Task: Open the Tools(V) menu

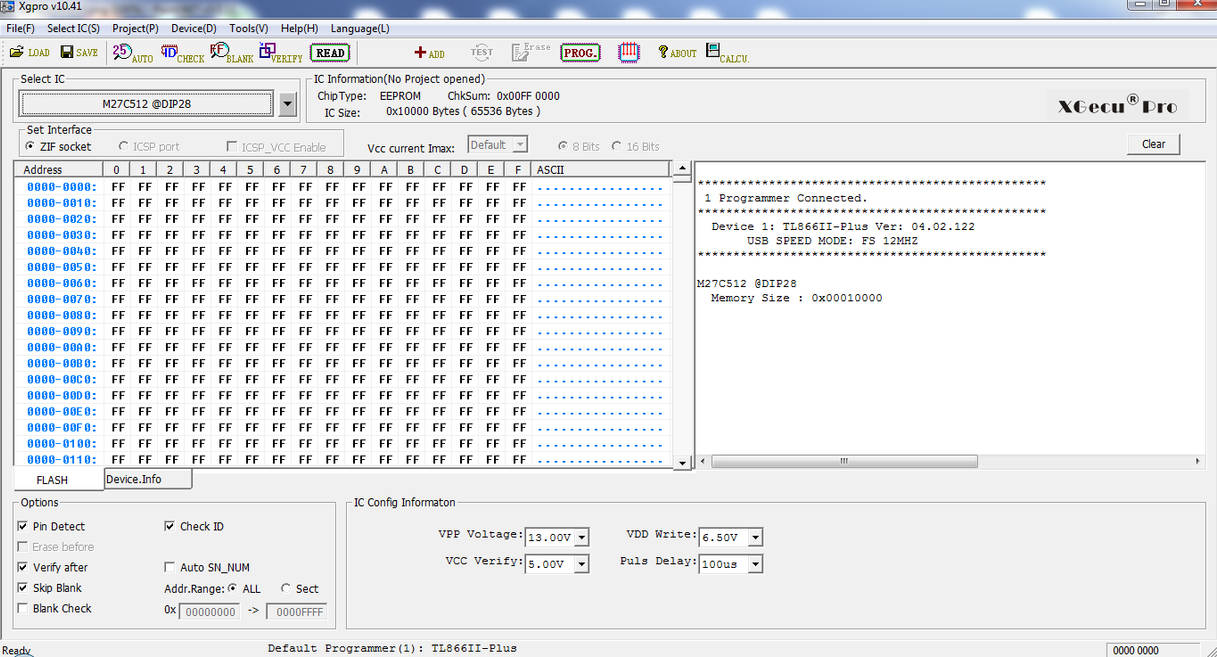Action: tap(248, 28)
